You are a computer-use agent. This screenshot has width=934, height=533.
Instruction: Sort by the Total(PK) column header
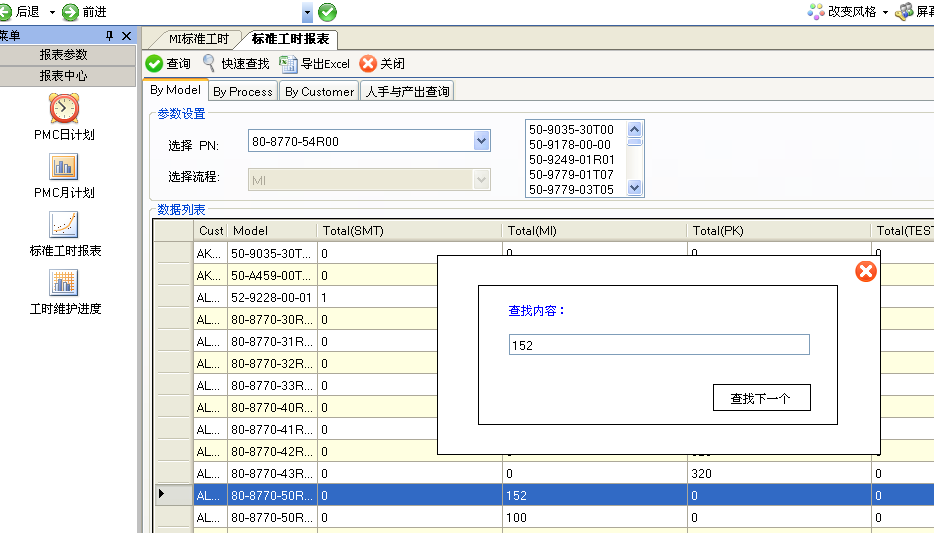tap(779, 231)
